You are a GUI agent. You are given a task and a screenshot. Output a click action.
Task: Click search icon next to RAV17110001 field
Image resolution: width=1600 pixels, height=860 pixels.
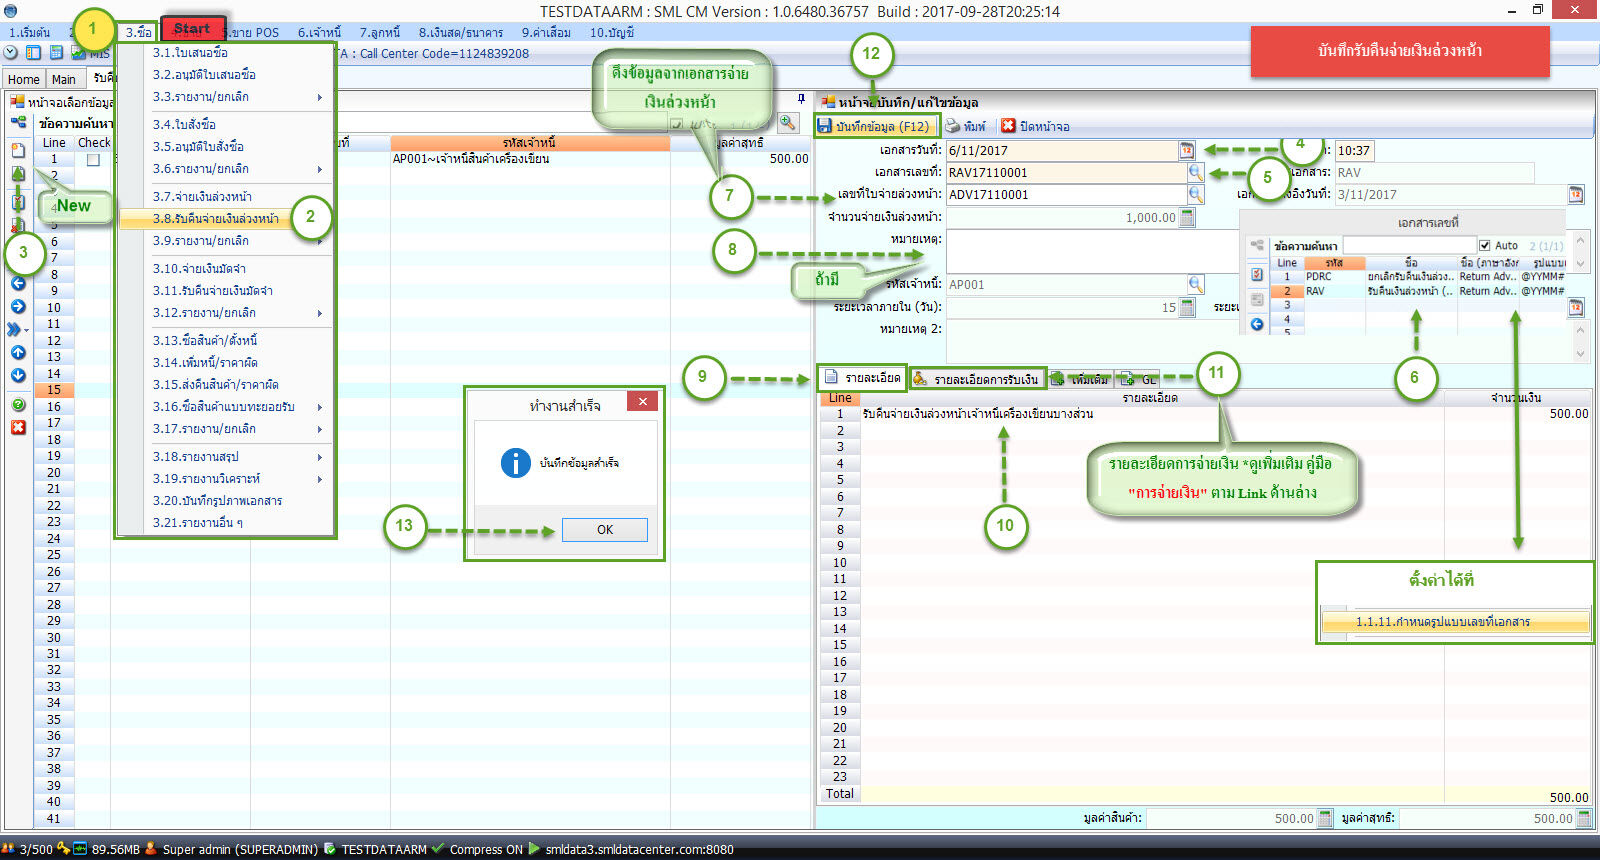(x=1195, y=172)
